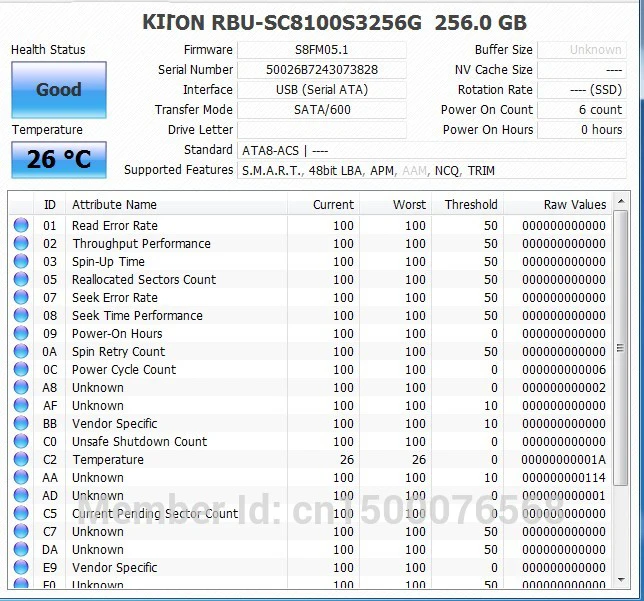Select the Power Cycle Count attribute name
This screenshot has width=644, height=601.
pos(124,370)
